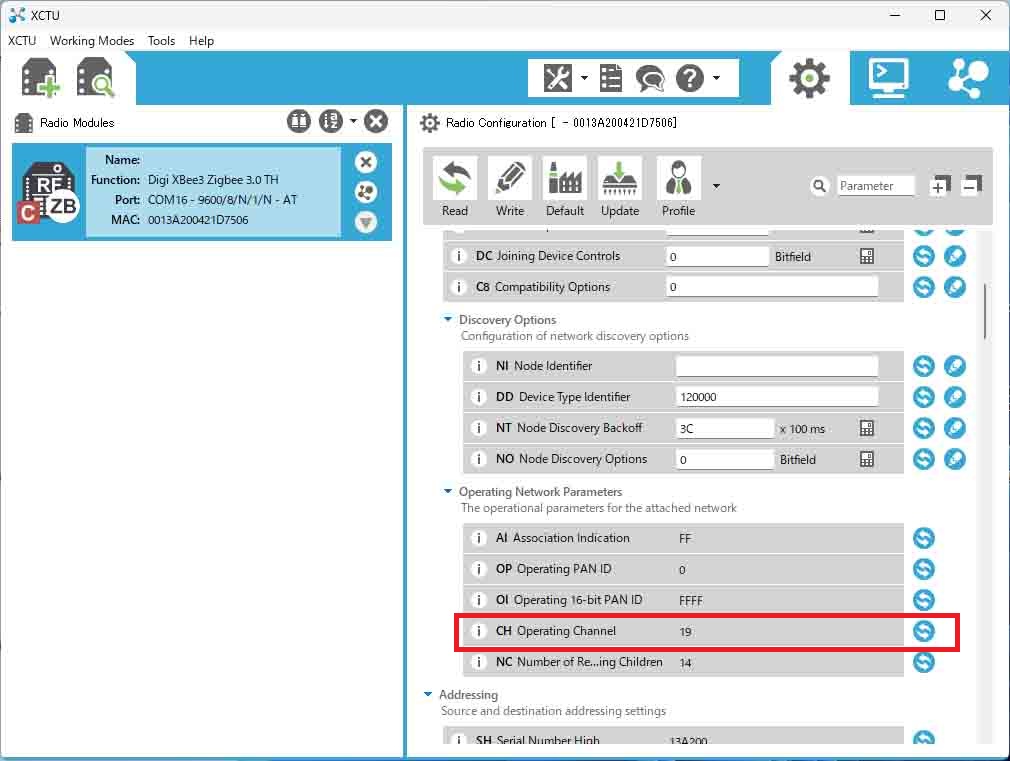Screen dimensions: 1010x761
Task: Open the Configuration working mode gear
Action: tap(809, 78)
